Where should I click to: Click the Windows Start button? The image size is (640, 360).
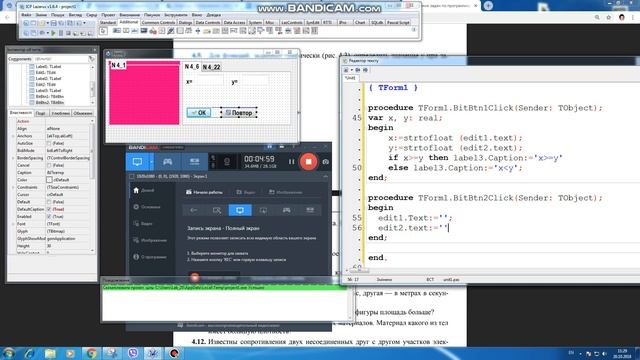(x=9, y=353)
